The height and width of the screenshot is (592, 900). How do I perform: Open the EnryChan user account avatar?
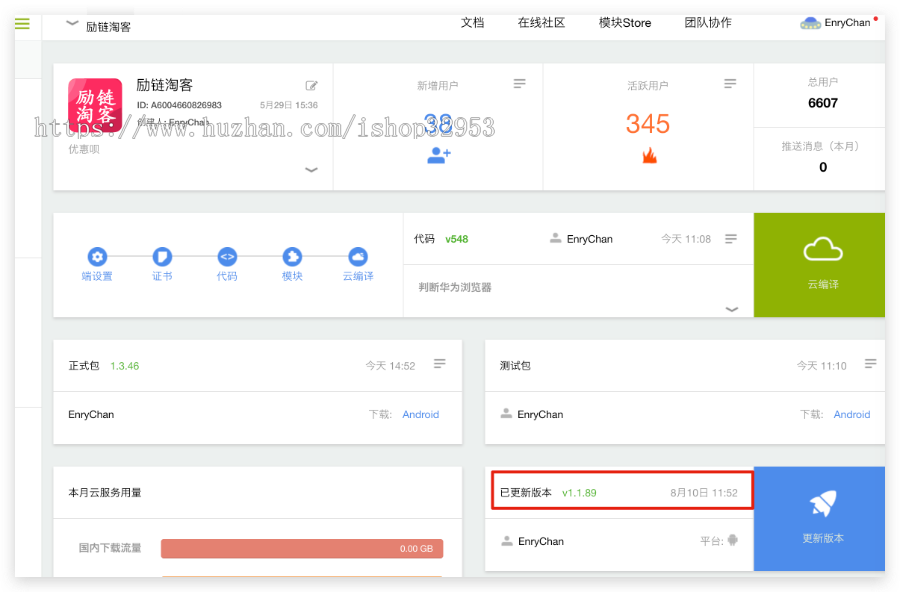pos(810,23)
